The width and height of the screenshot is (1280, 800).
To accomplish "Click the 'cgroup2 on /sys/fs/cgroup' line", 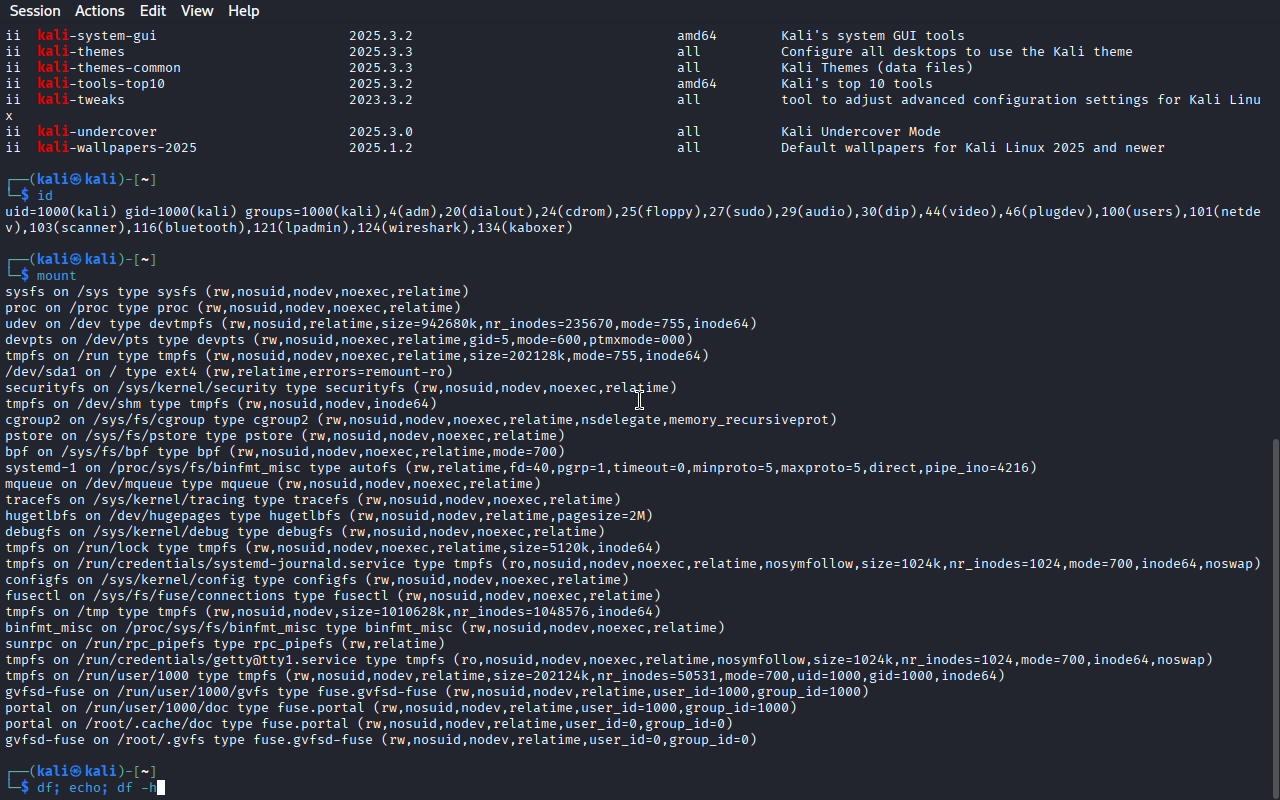I will (420, 420).
